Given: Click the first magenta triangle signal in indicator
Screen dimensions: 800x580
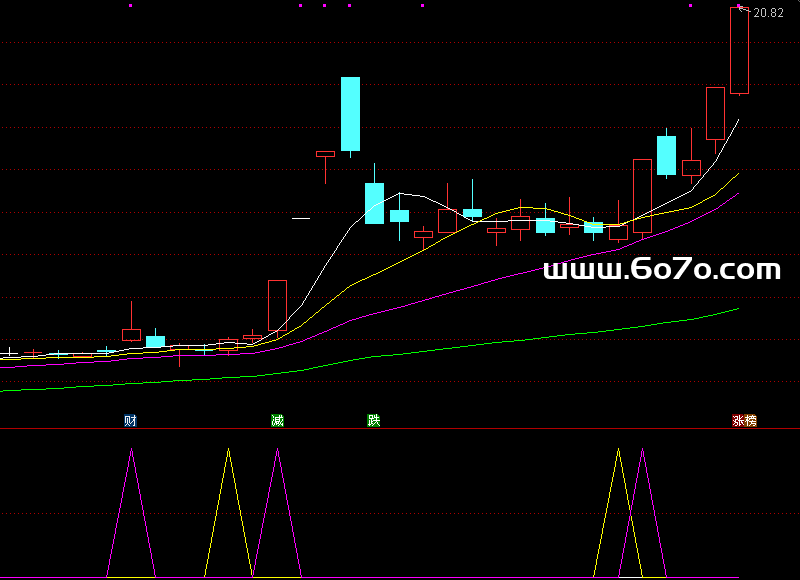Looking at the screenshot, I should pos(131,510).
